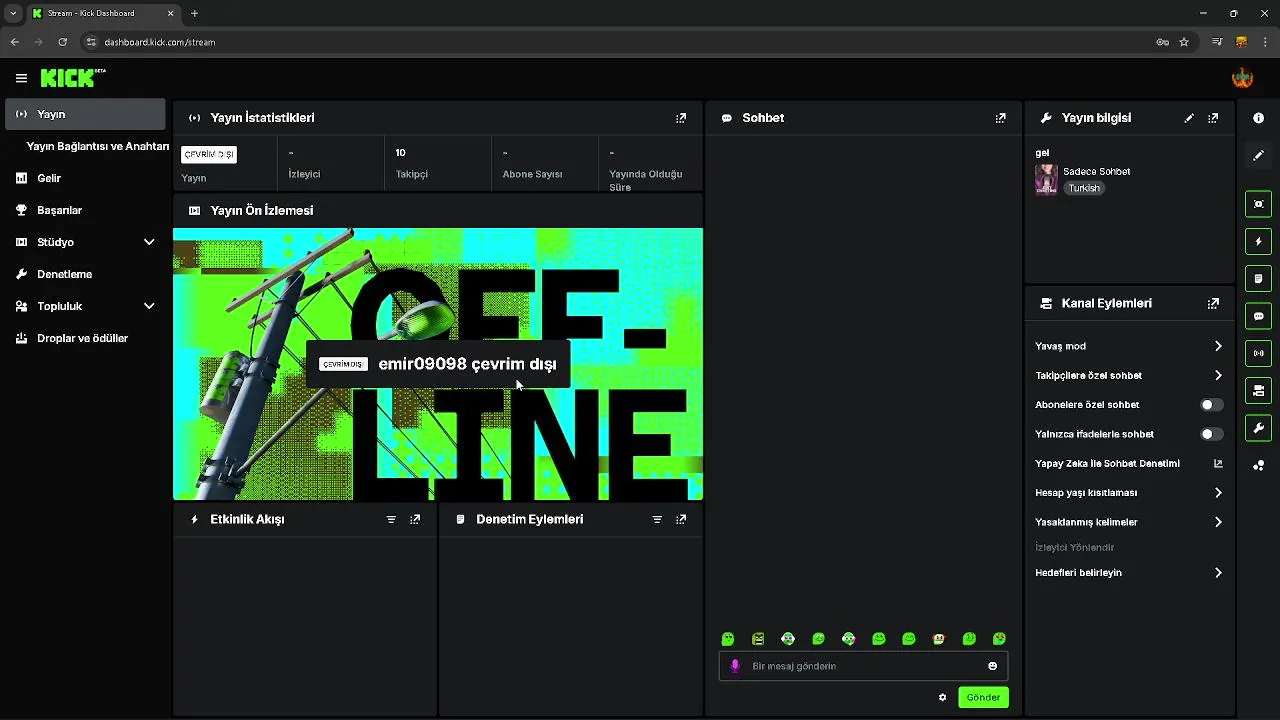Viewport: 1280px width, 720px height.
Task: Pop out the Sohbet panel
Action: pos(1000,118)
